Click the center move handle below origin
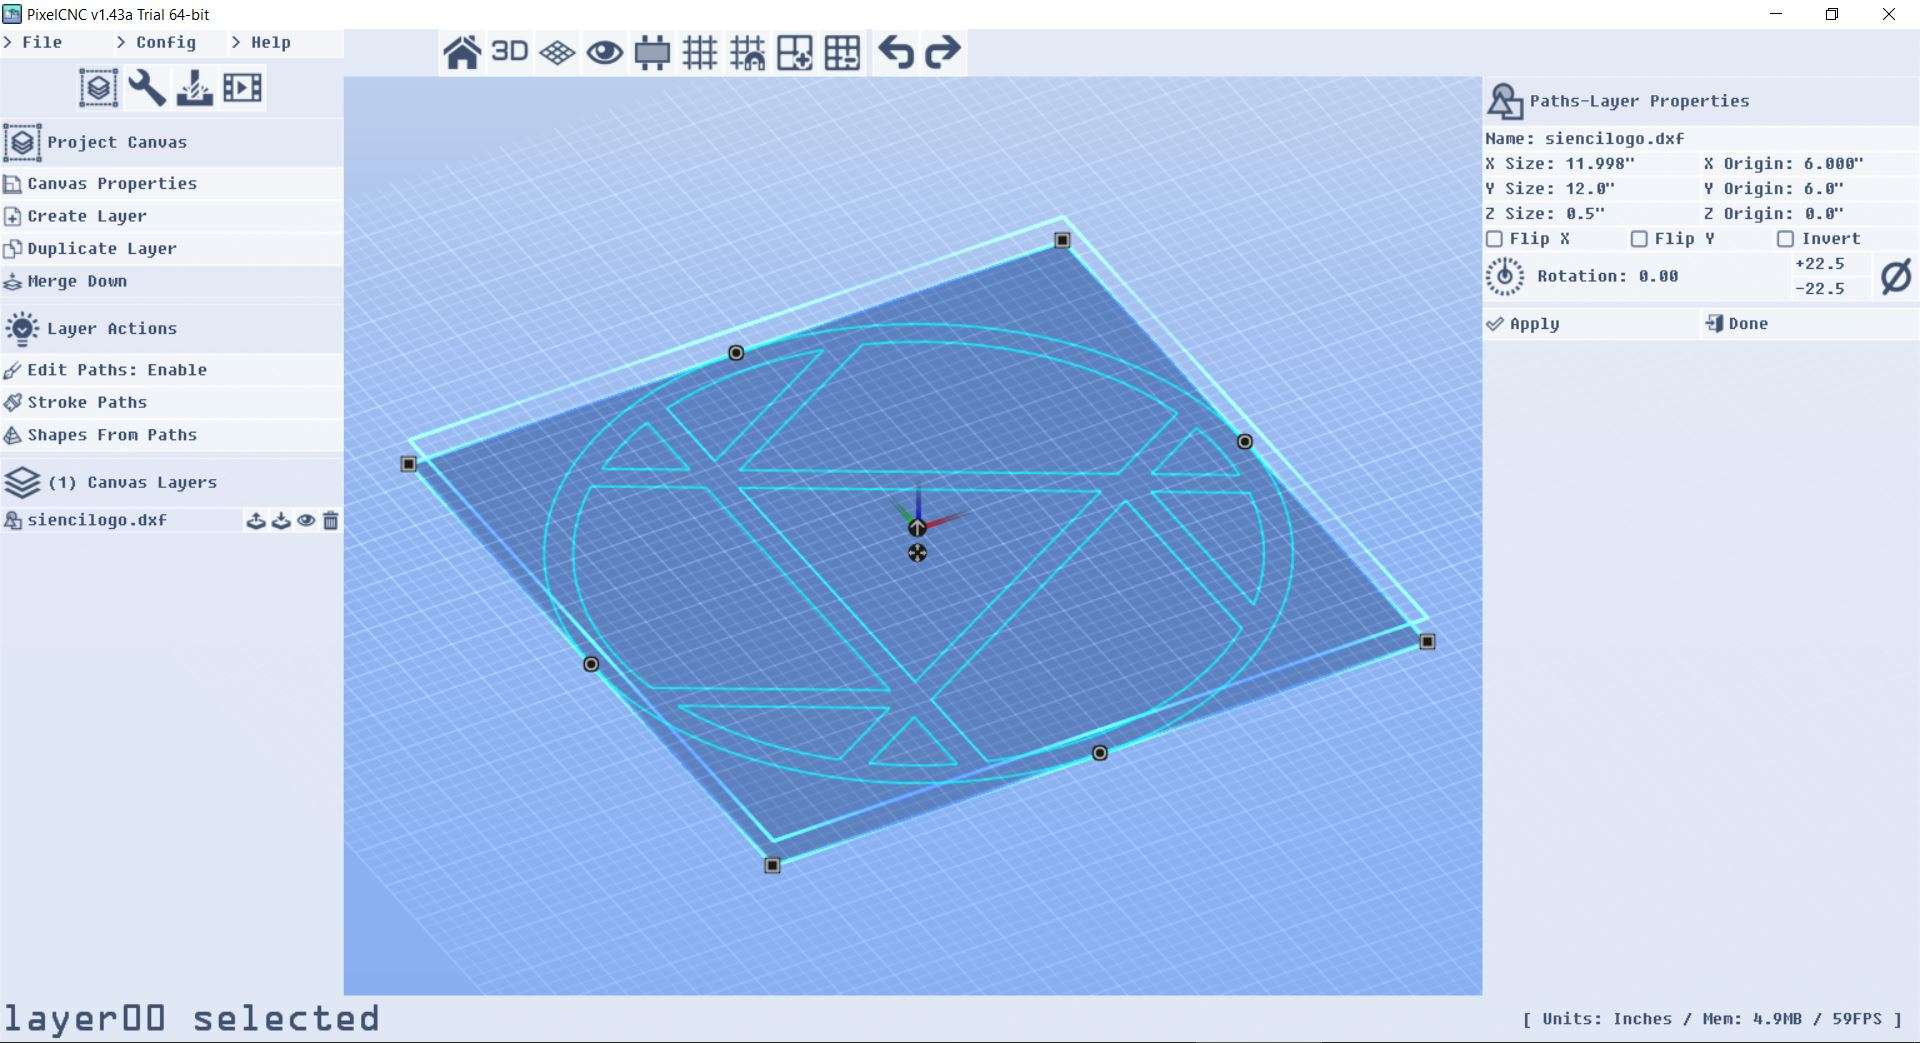The width and height of the screenshot is (1920, 1043). 917,553
